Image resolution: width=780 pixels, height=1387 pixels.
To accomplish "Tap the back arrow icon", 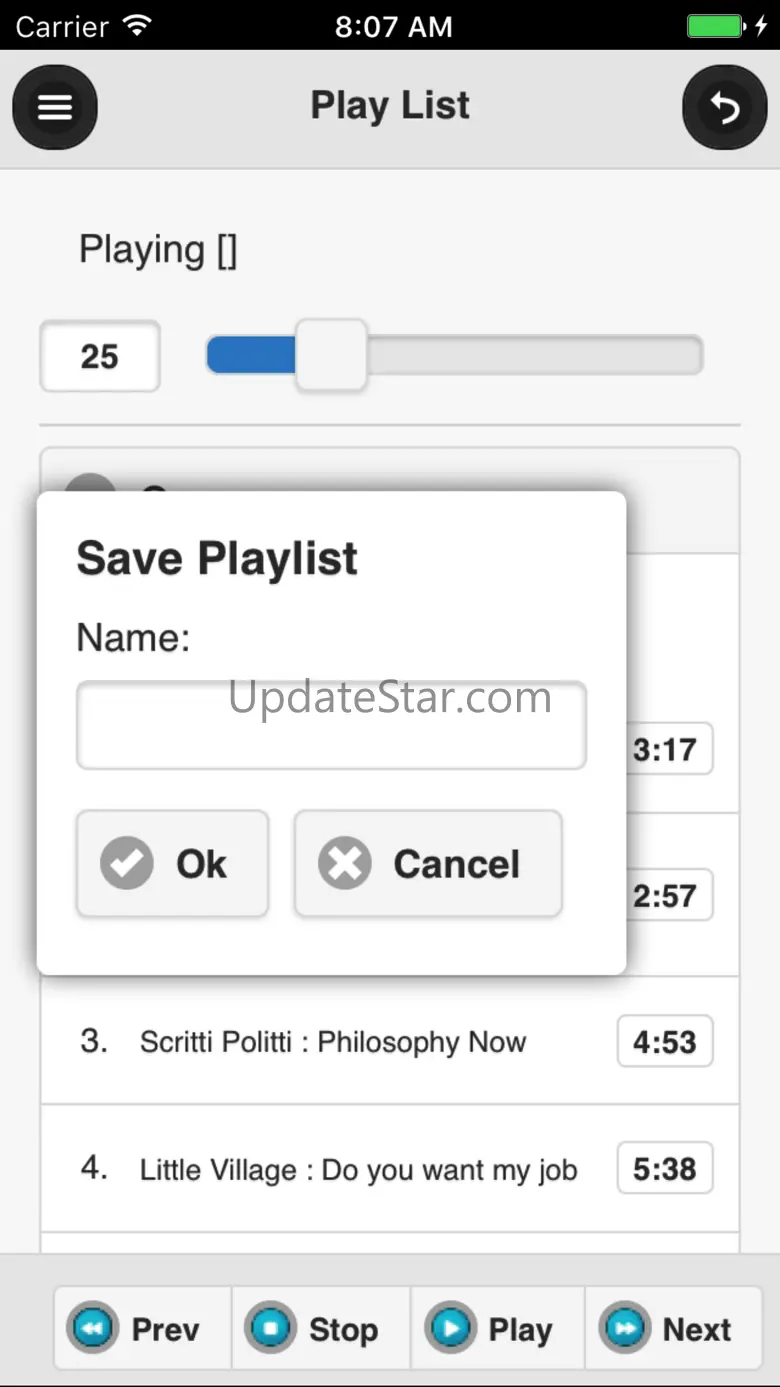I will point(724,107).
